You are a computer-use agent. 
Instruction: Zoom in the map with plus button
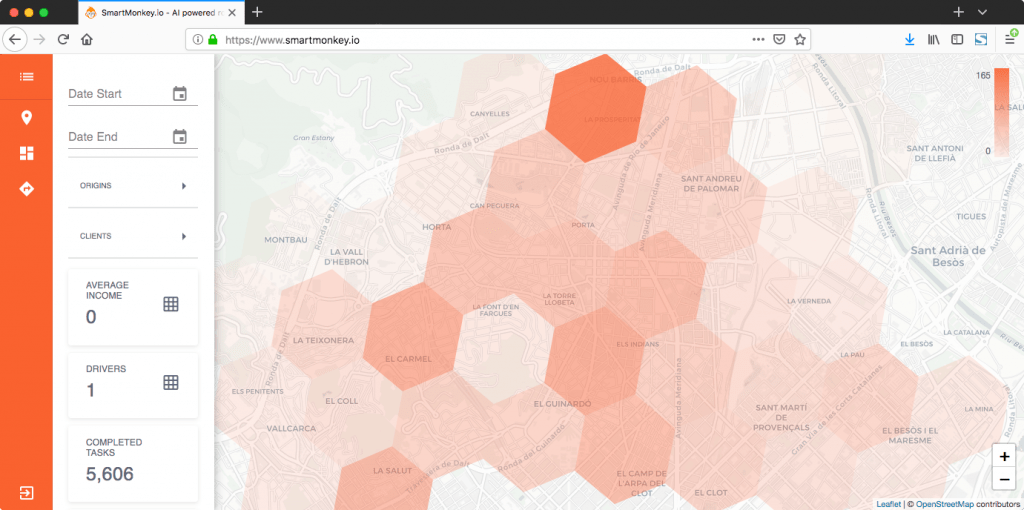pos(1004,456)
